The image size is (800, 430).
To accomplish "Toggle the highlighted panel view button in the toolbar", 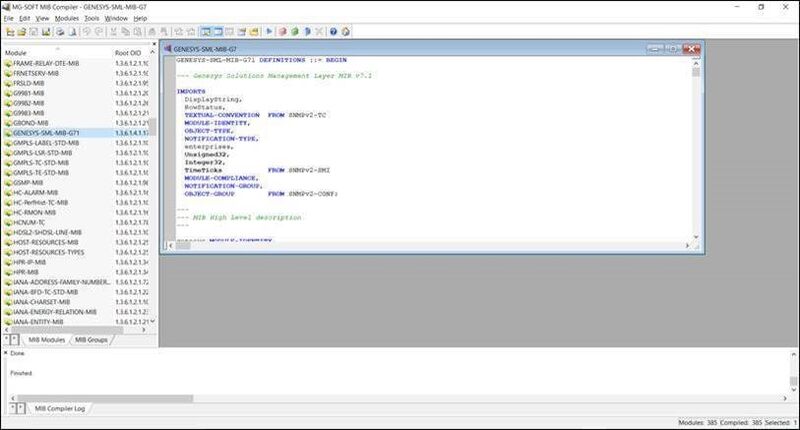I will [x=206, y=31].
